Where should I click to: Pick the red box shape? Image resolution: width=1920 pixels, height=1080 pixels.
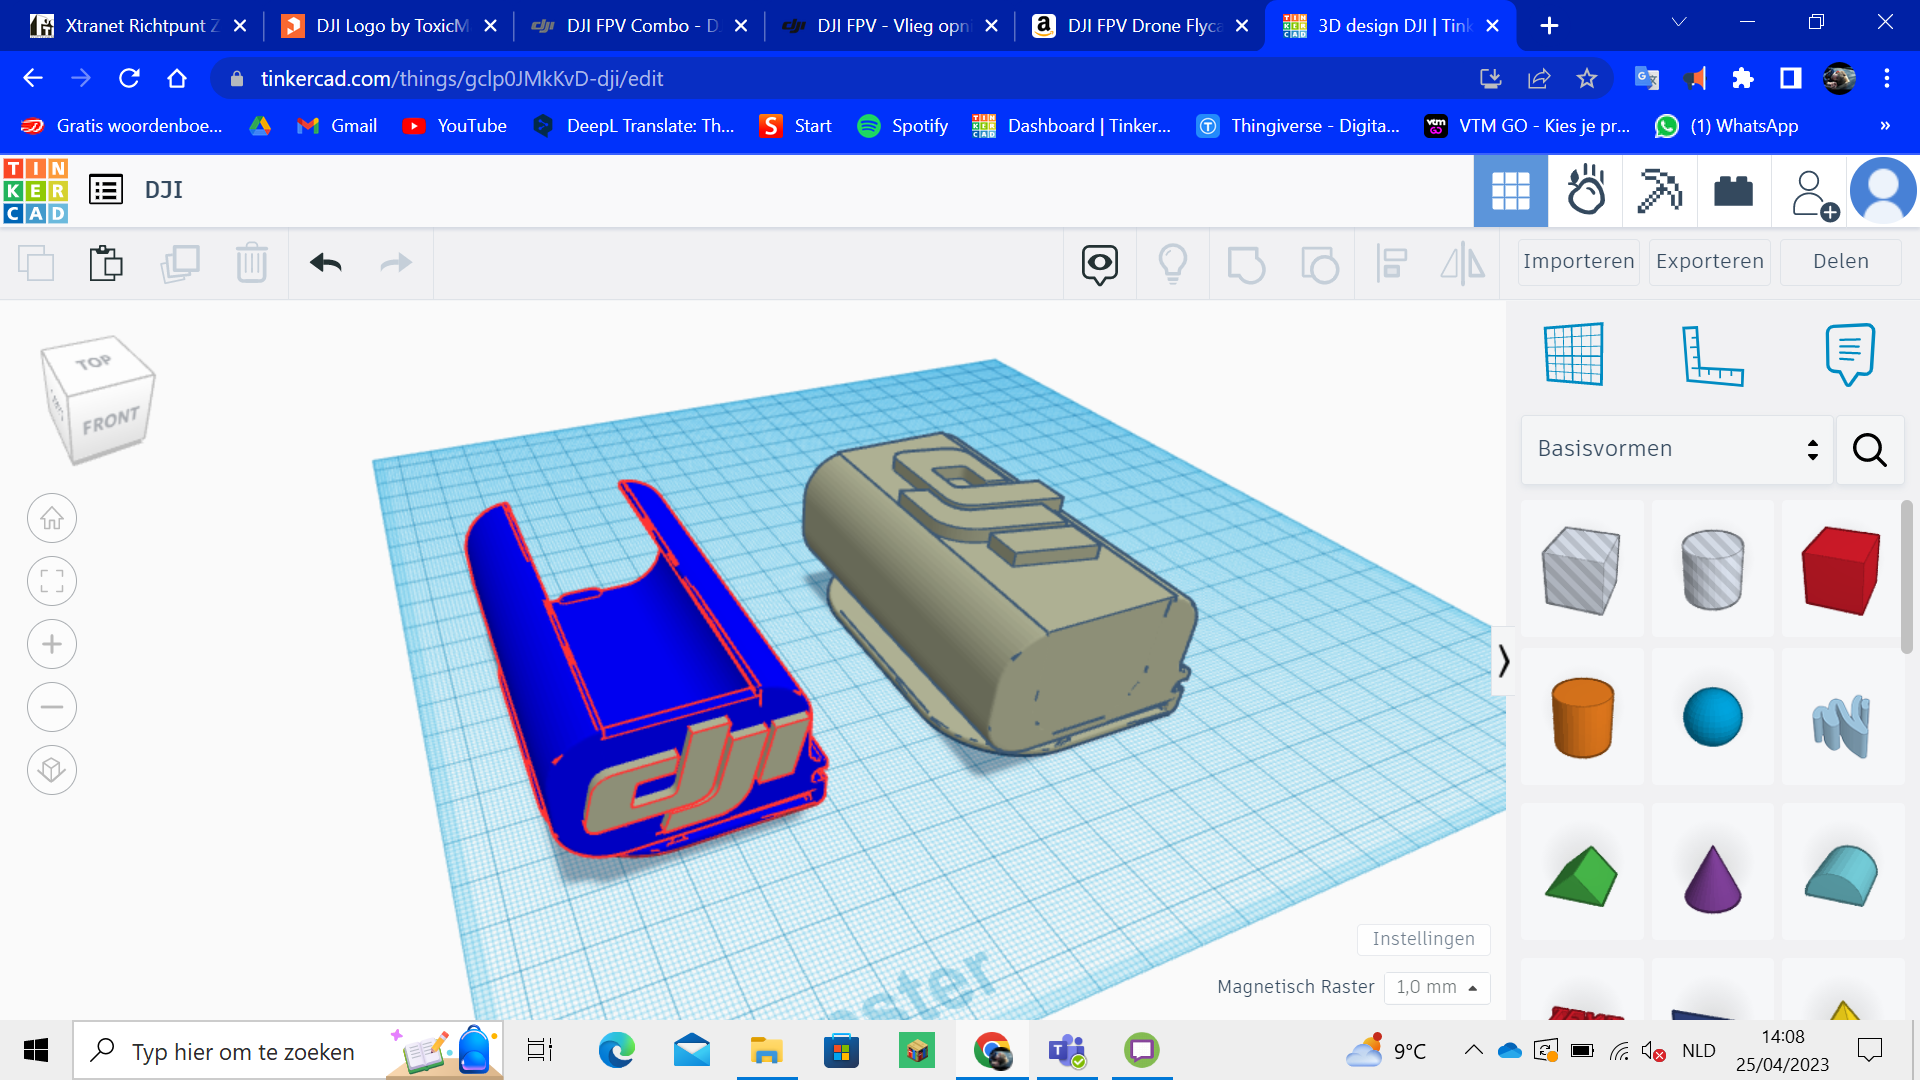[1841, 569]
